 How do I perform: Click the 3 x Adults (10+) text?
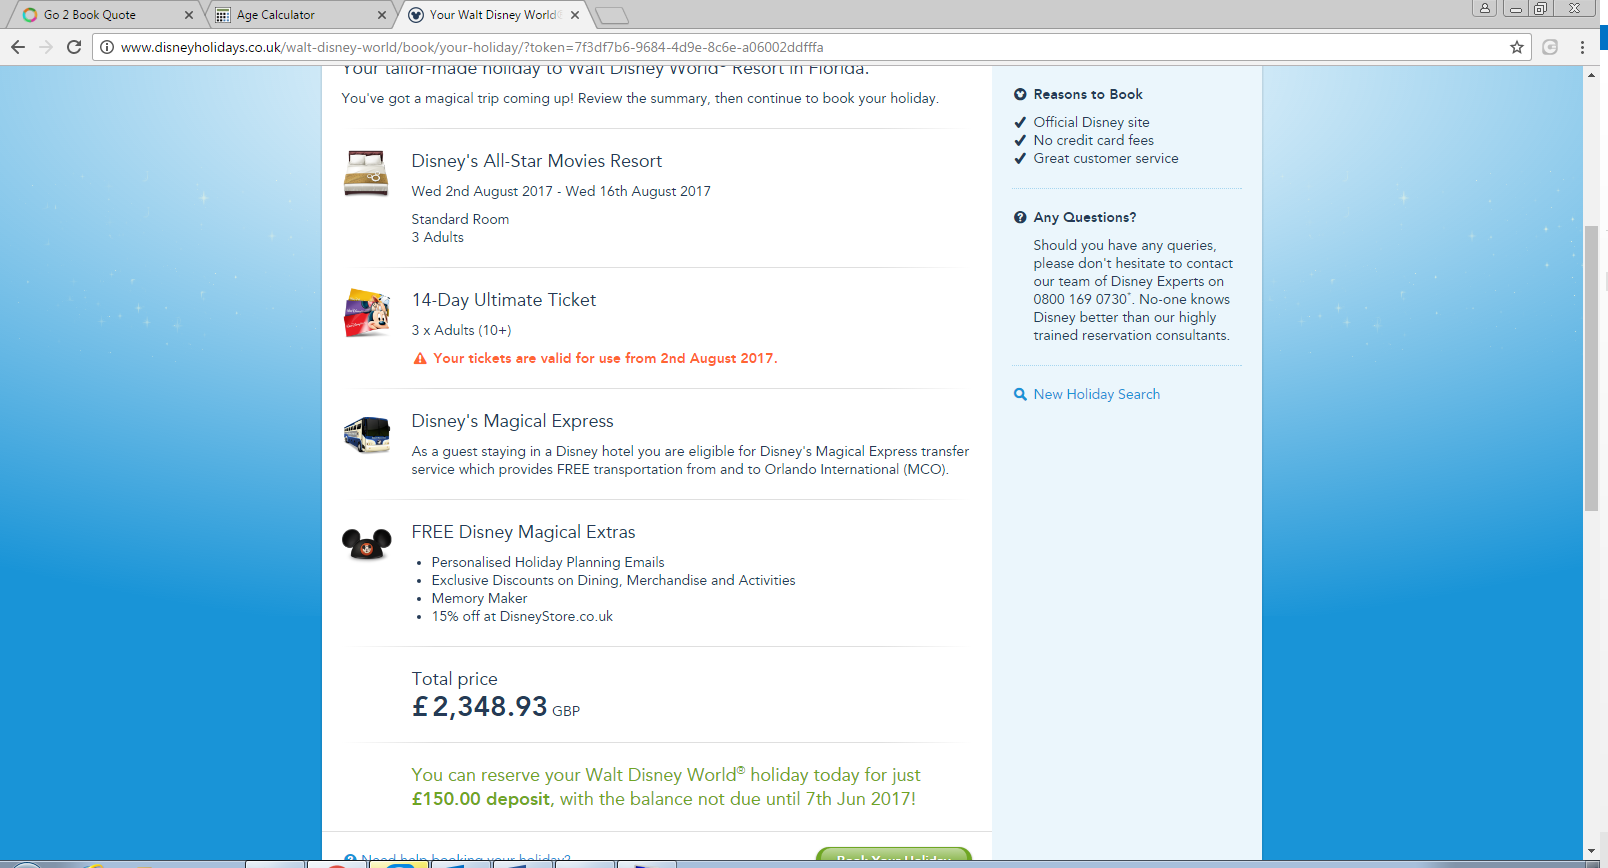coord(461,330)
